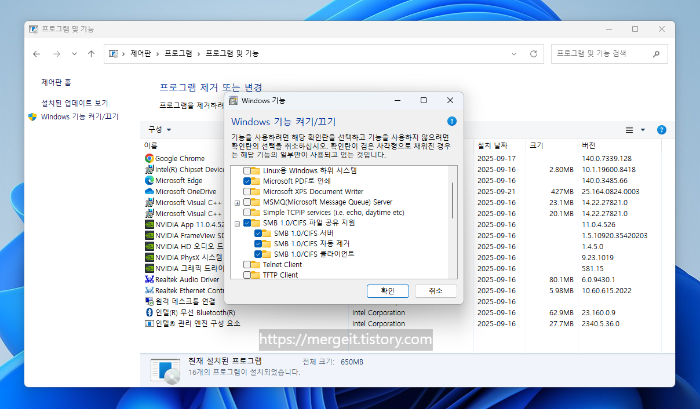Click 프로그램 in the breadcrumb path
This screenshot has height=409, width=700.
pyautogui.click(x=178, y=54)
